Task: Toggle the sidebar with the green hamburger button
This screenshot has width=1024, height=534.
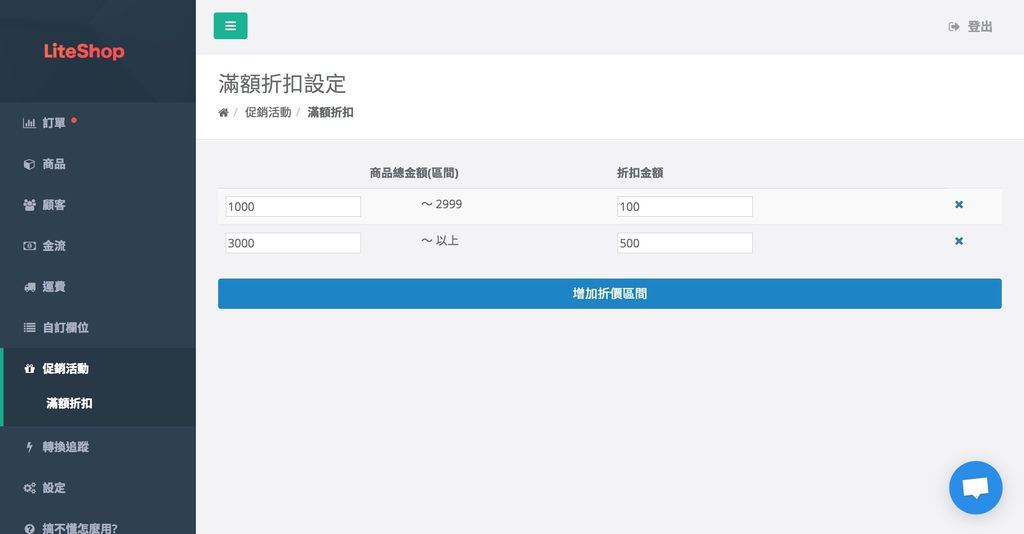Action: point(230,25)
